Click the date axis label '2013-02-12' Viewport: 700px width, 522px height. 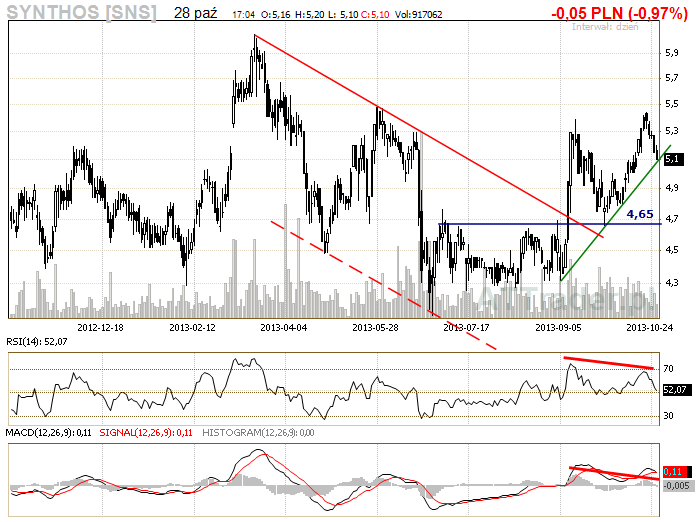[192, 328]
